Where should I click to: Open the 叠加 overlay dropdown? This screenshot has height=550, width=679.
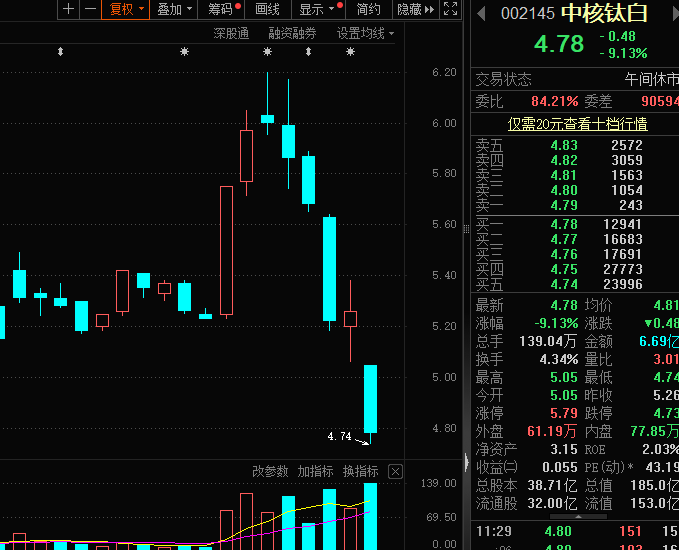tap(174, 9)
